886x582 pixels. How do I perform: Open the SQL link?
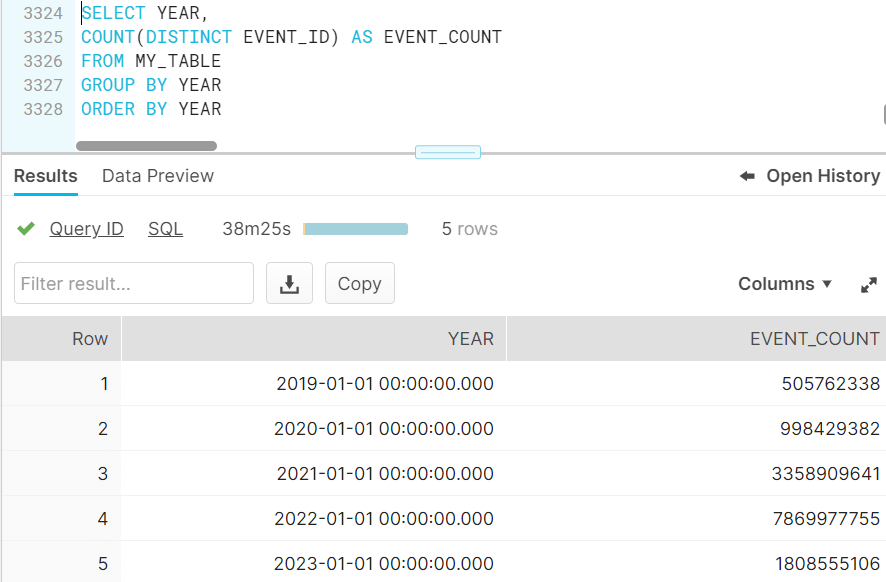click(x=165, y=229)
